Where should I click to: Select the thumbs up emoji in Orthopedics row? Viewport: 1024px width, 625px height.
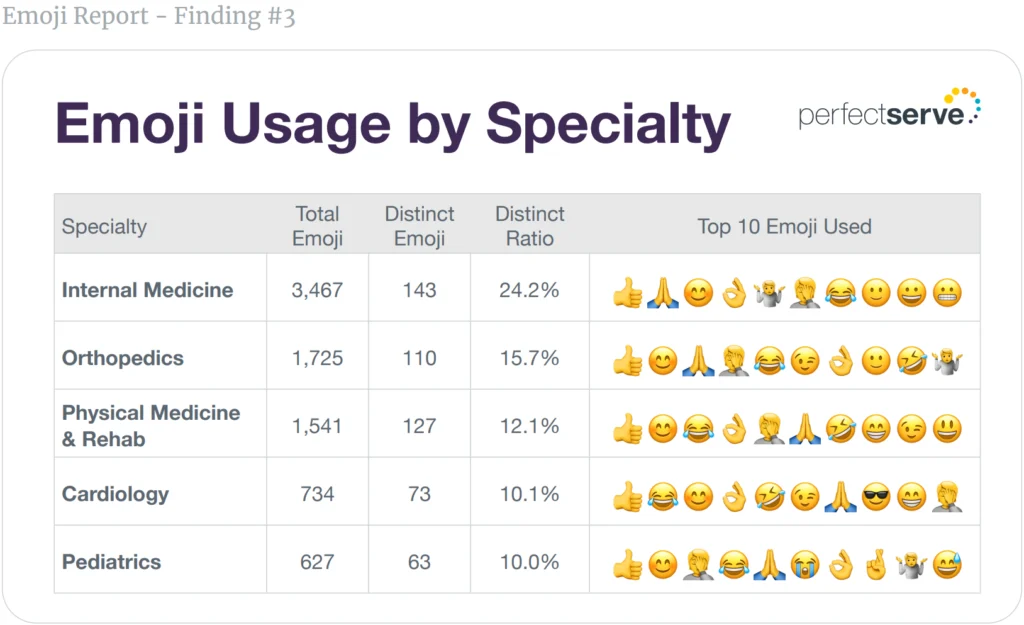[x=627, y=359]
